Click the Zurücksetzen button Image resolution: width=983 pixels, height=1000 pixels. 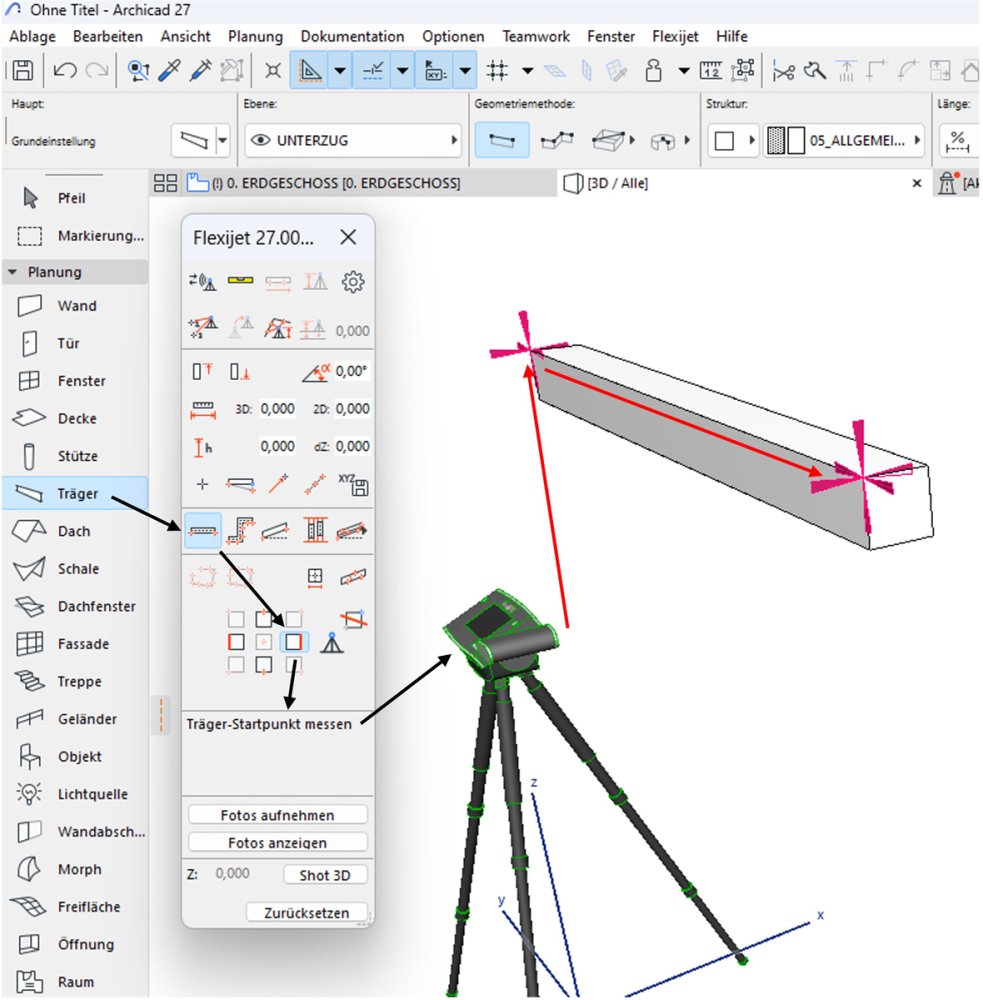coord(307,913)
